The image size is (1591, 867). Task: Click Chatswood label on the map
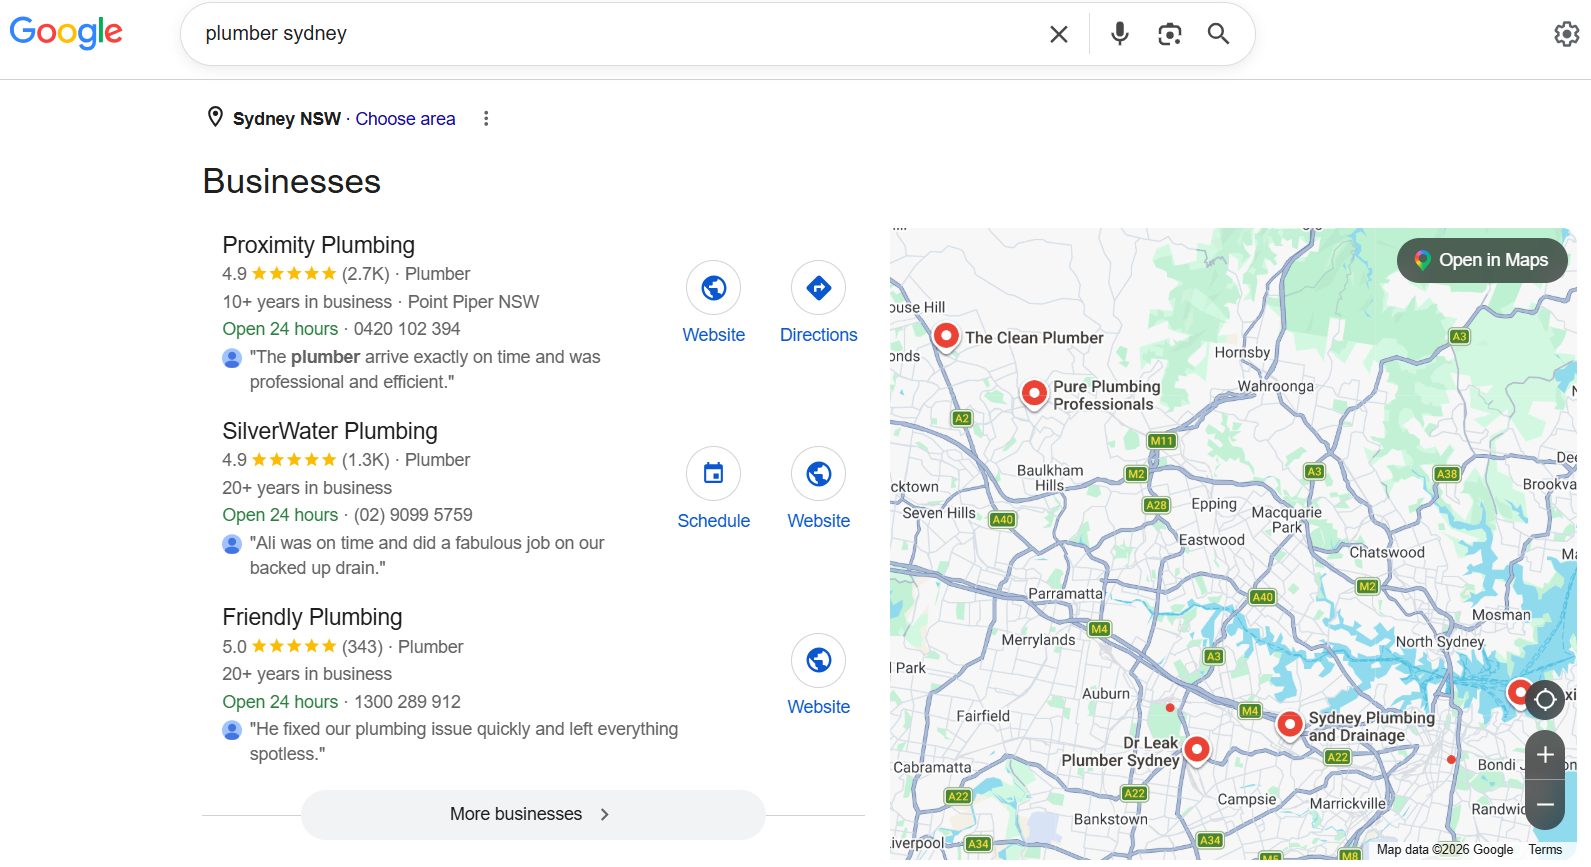point(1387,552)
